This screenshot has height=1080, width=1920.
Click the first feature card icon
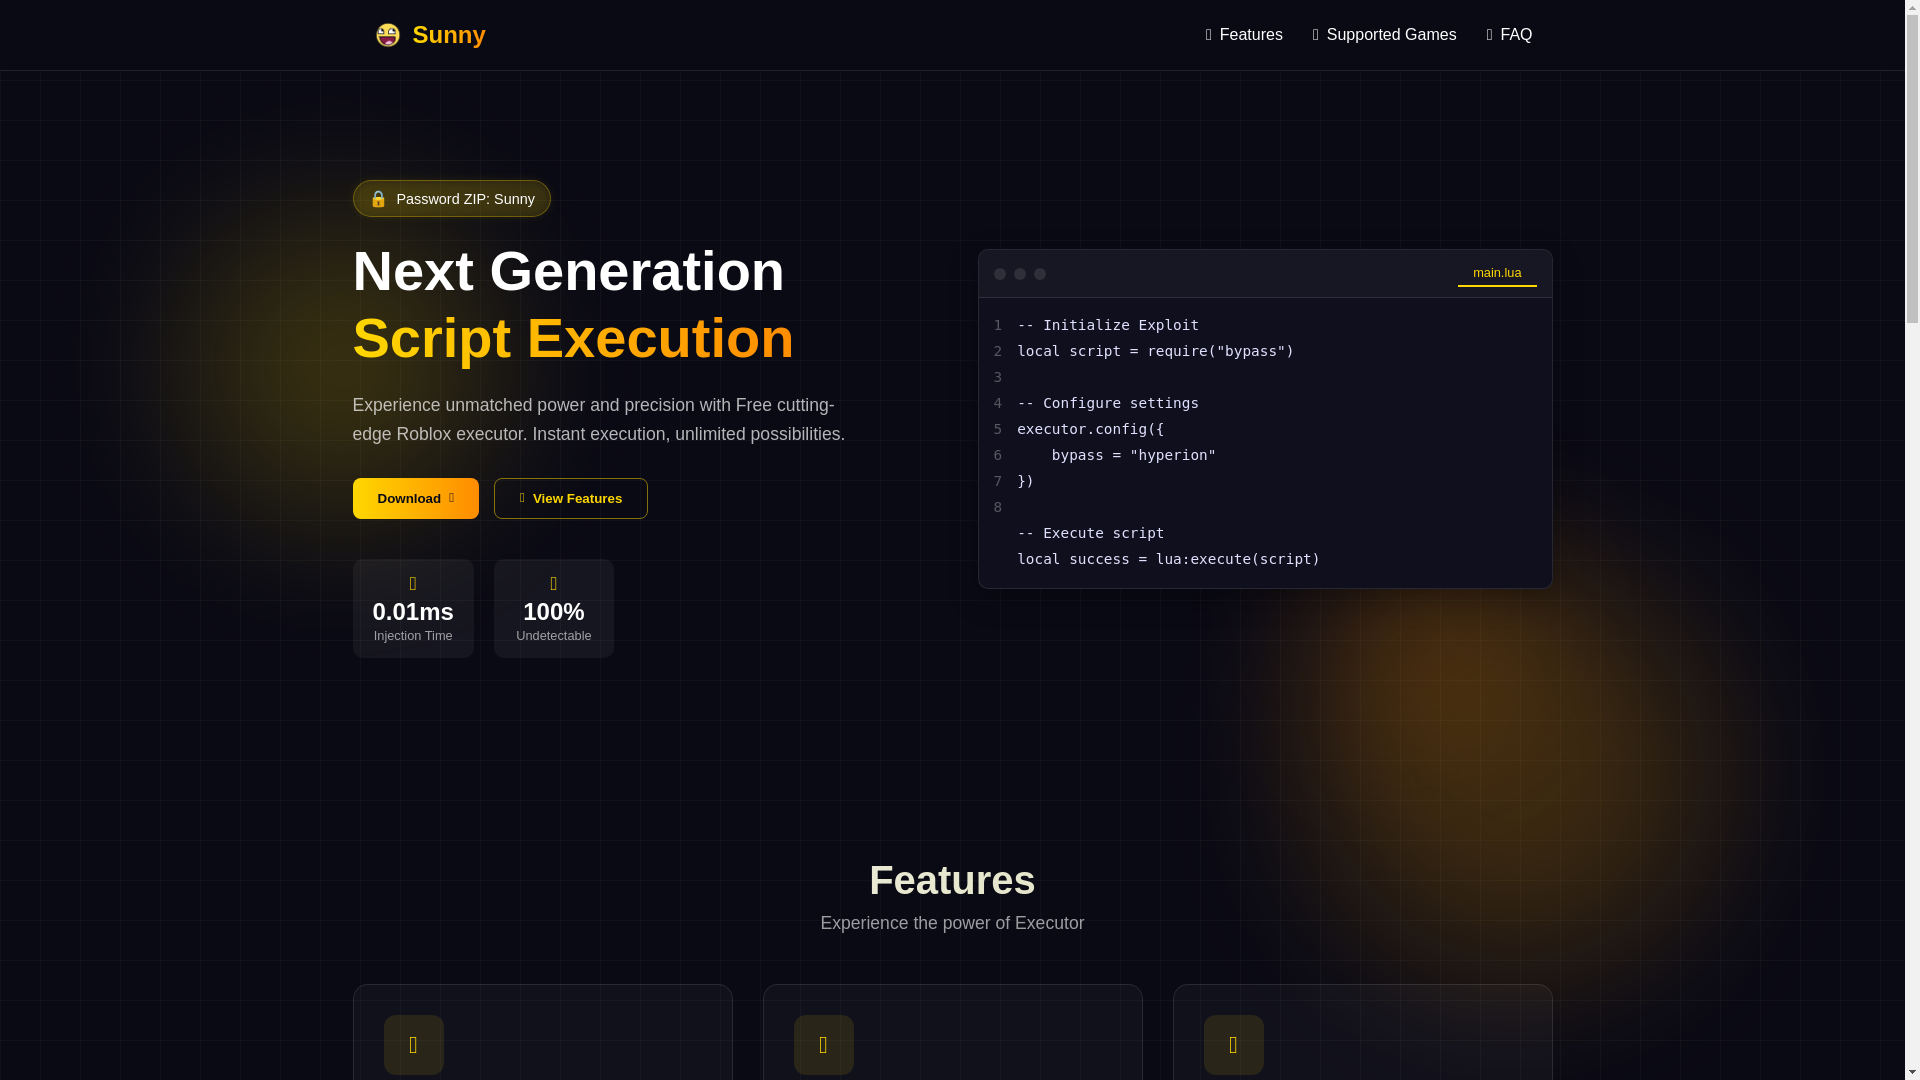413,1045
